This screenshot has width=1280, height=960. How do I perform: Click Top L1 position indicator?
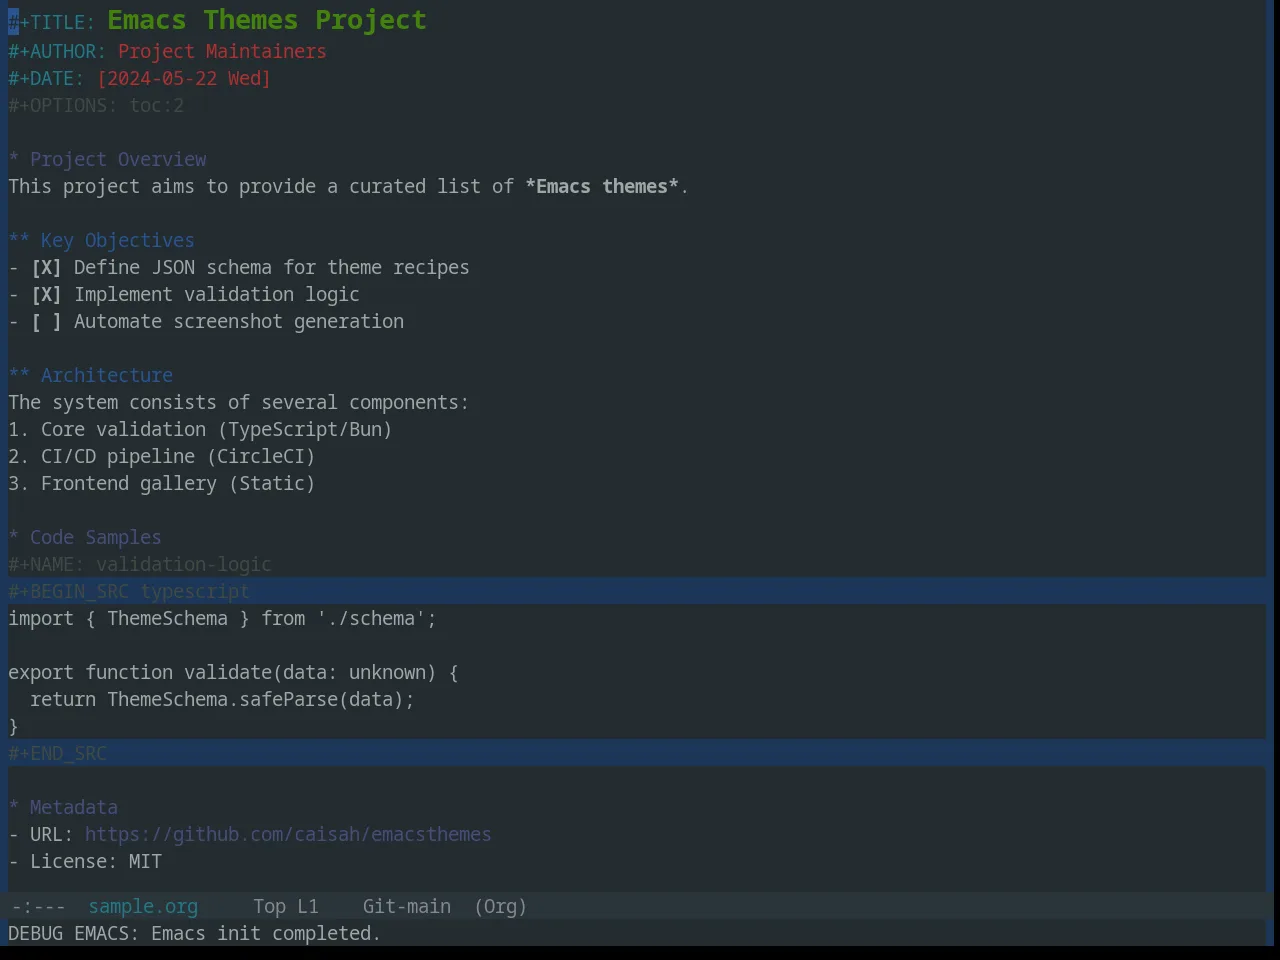285,907
